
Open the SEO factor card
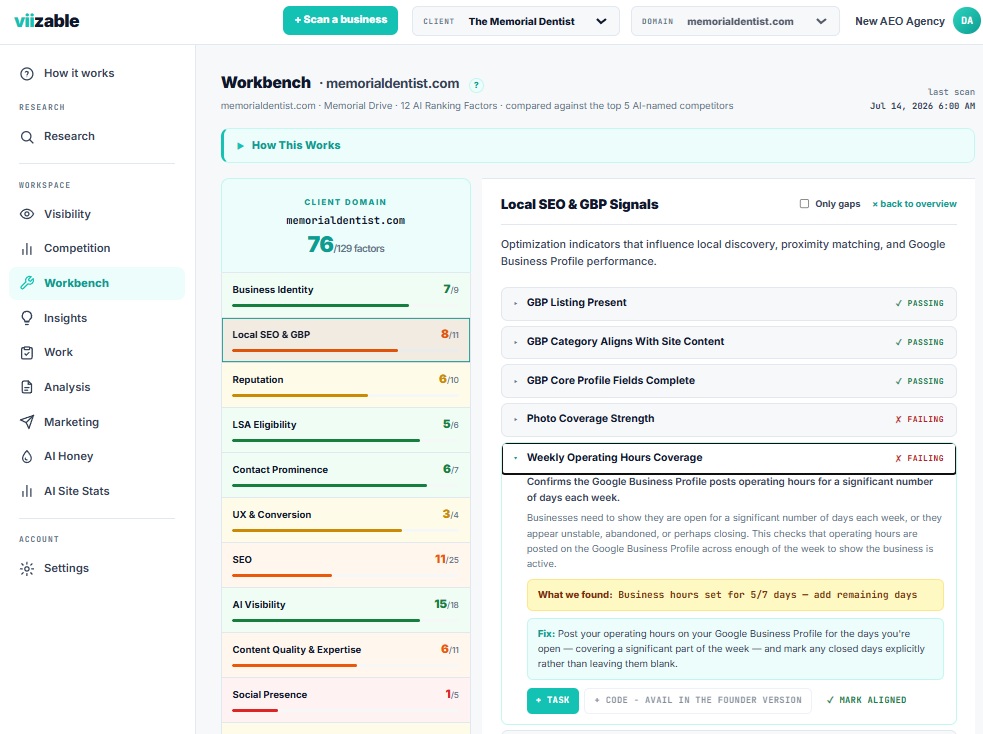345,565
